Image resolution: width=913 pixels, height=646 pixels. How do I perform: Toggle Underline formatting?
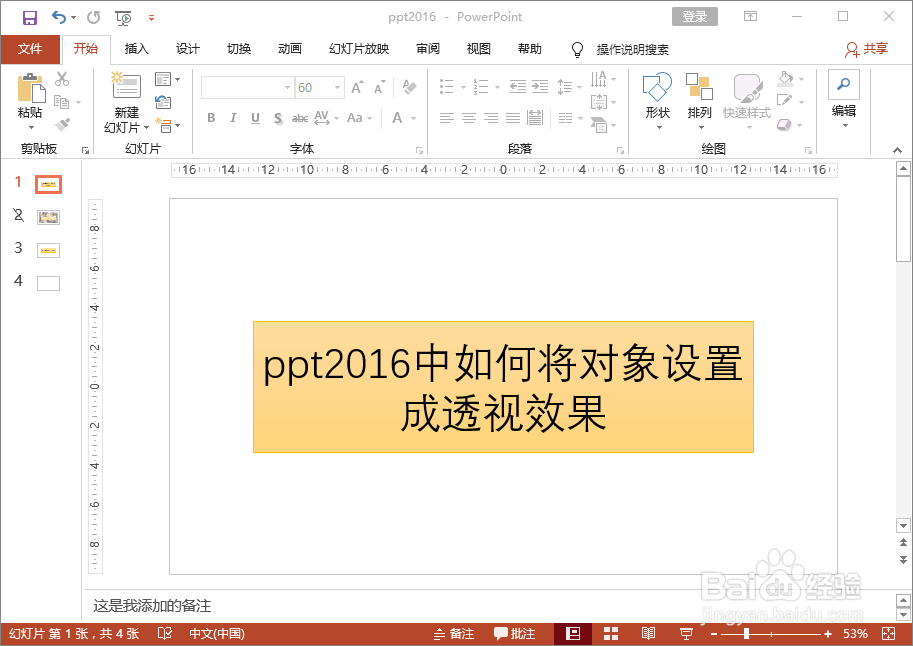[255, 118]
